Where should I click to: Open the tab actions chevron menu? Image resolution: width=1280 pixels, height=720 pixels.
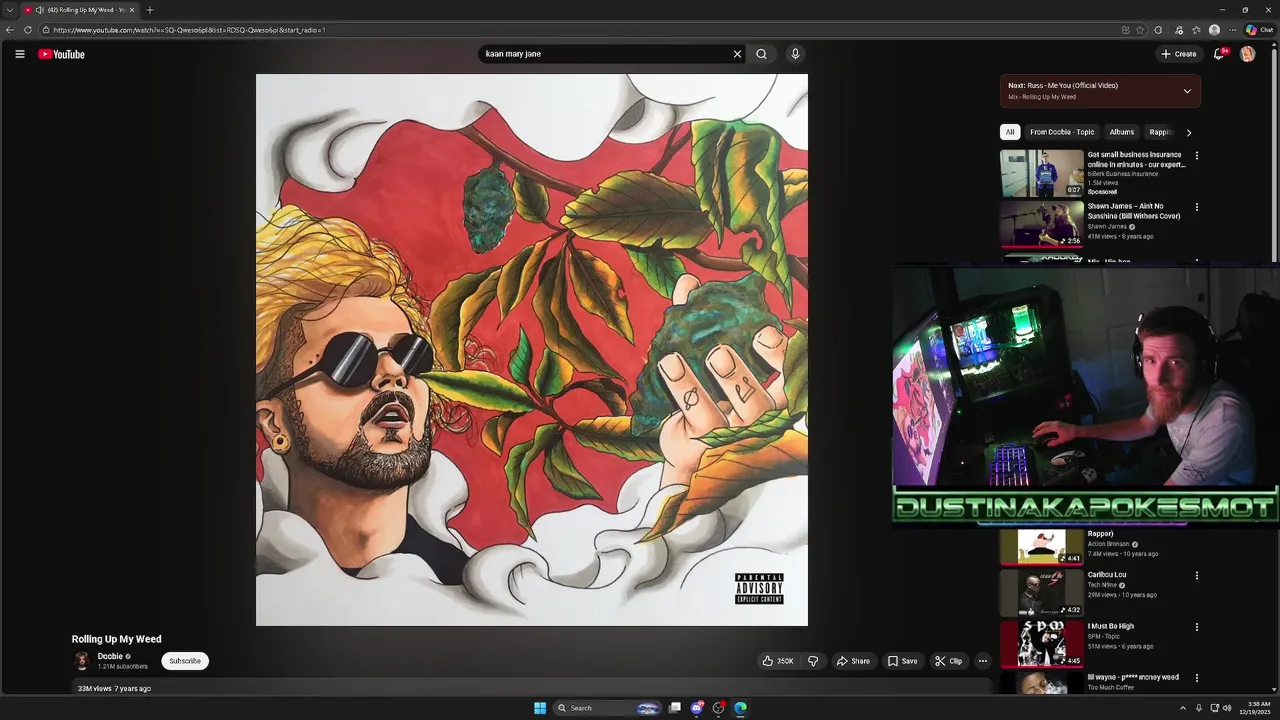click(10, 10)
